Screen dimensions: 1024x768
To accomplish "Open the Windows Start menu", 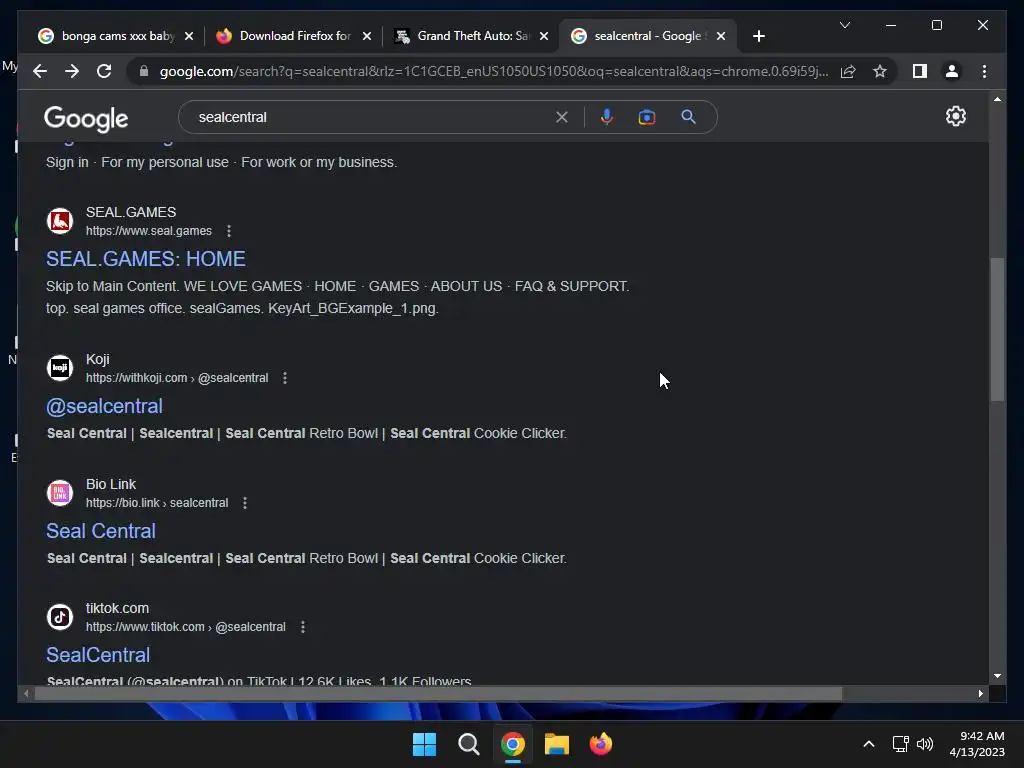I will click(424, 744).
